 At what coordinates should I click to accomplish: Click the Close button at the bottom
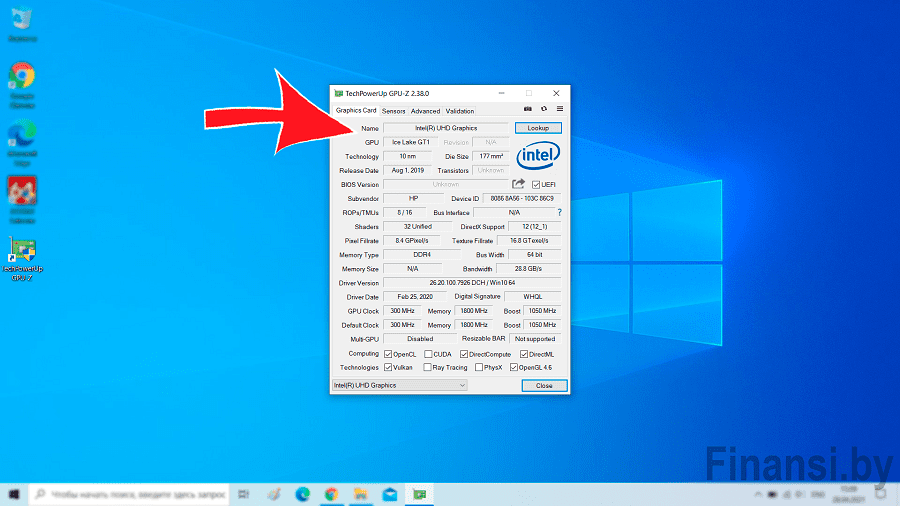pos(544,386)
